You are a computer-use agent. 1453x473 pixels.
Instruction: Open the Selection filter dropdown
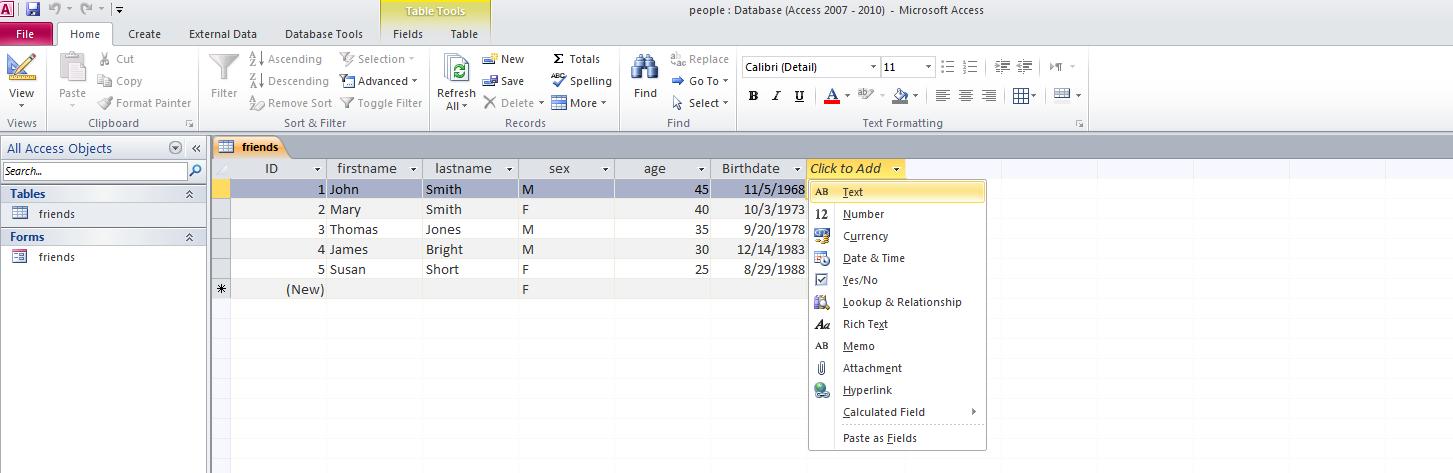point(378,59)
